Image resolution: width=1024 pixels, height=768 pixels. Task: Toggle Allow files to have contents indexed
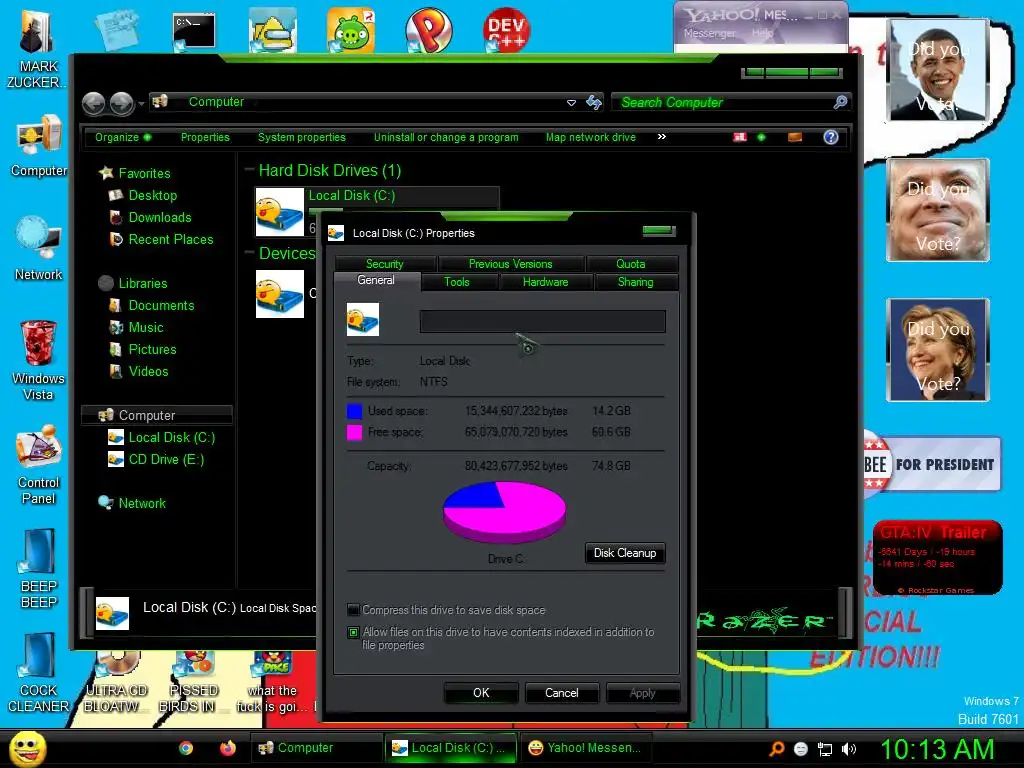click(353, 632)
